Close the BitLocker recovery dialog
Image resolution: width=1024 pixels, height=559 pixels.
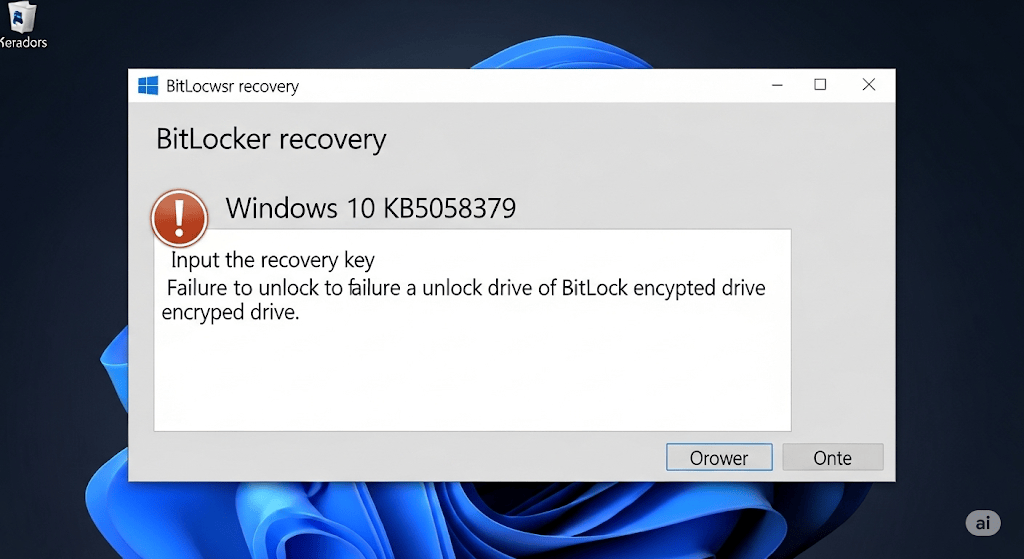869,85
